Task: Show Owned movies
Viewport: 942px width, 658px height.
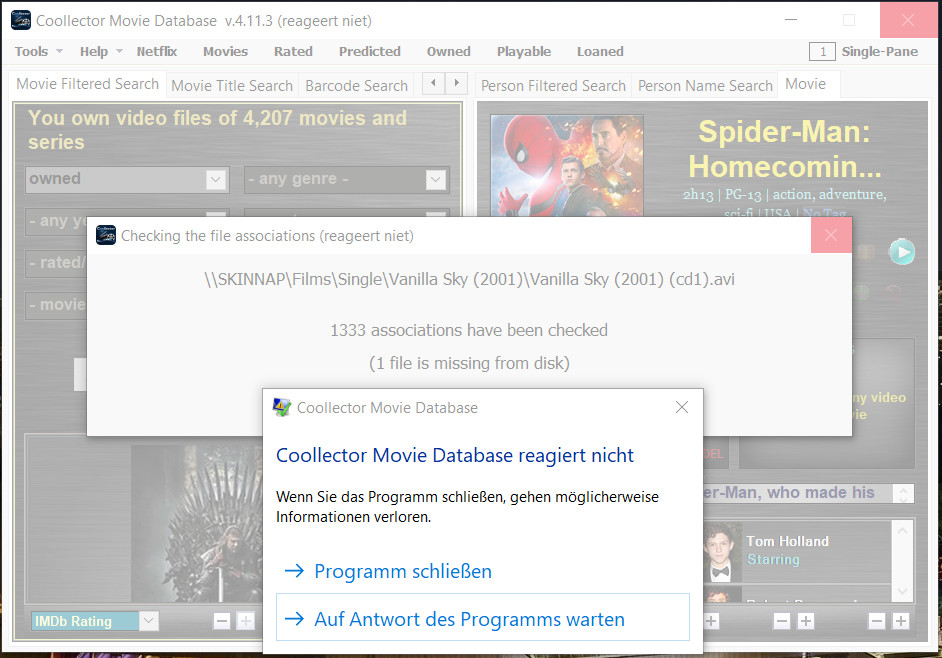Action: click(448, 52)
